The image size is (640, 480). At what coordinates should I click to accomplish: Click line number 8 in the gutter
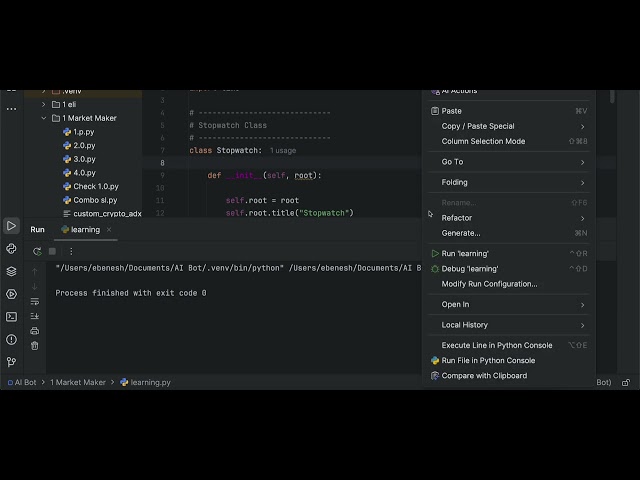(x=162, y=163)
